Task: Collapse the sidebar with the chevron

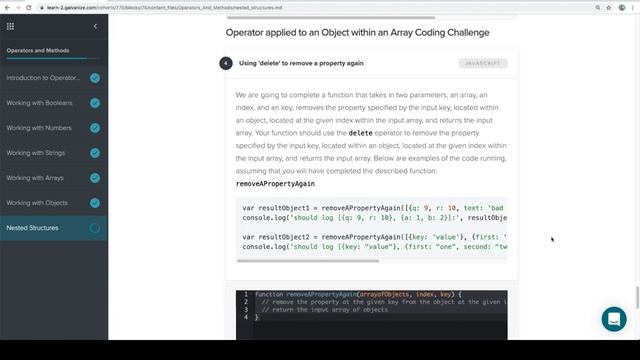Action: click(x=96, y=27)
